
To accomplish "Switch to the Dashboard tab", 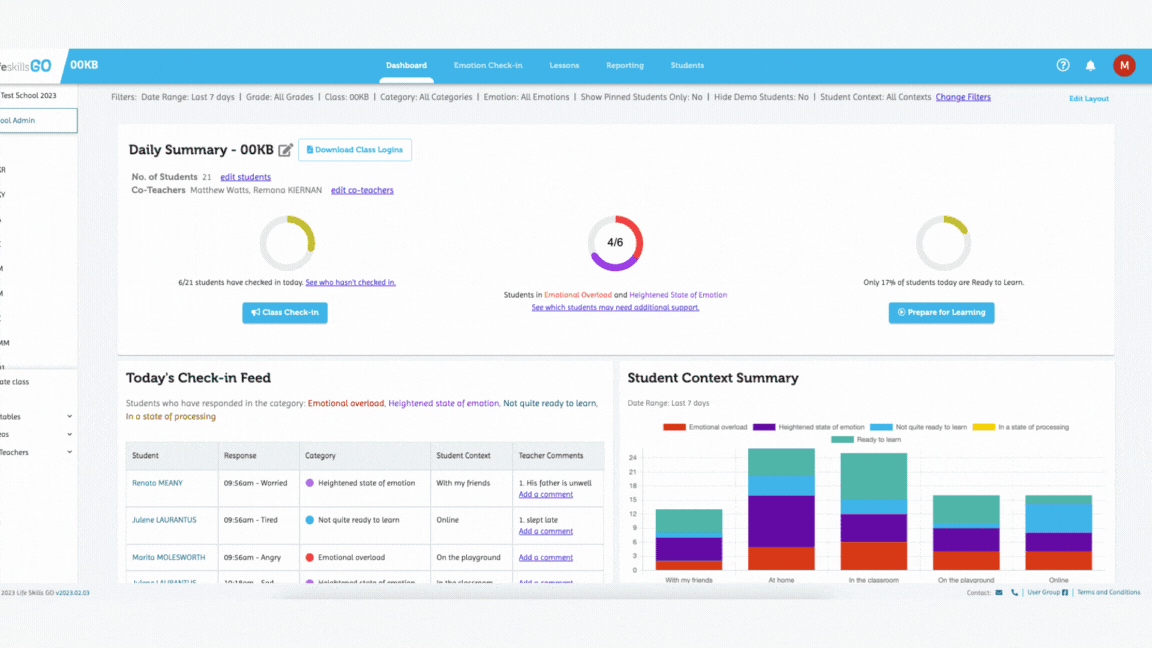I will click(x=406, y=65).
